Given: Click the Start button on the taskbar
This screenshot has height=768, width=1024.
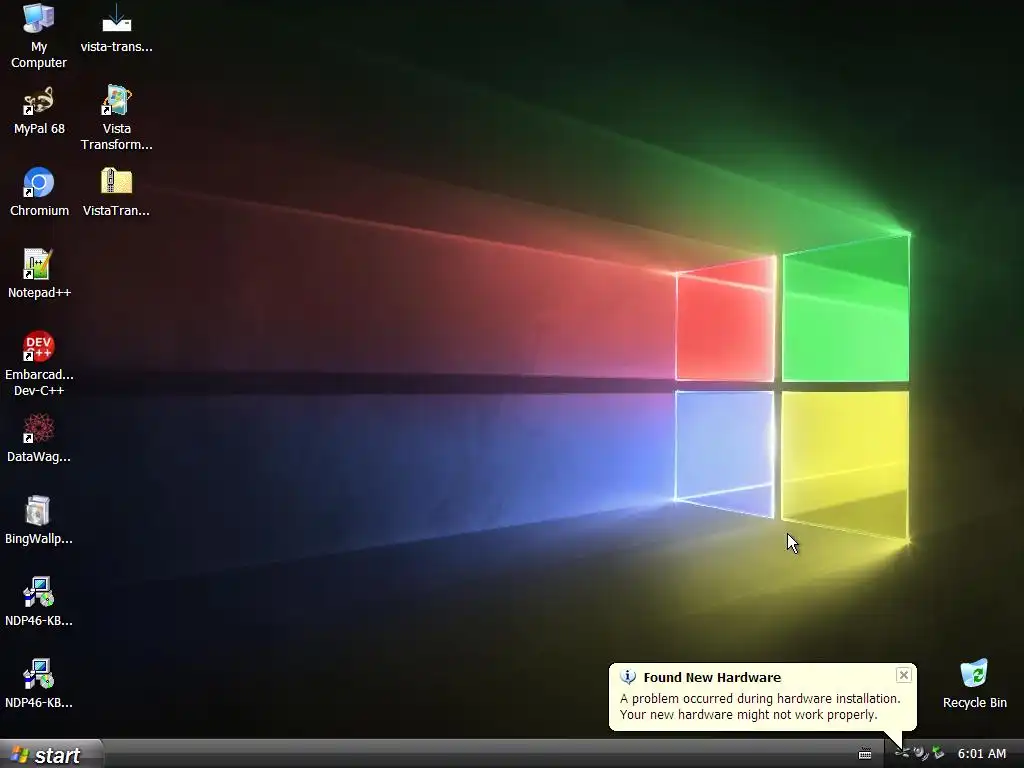Looking at the screenshot, I should point(51,754).
